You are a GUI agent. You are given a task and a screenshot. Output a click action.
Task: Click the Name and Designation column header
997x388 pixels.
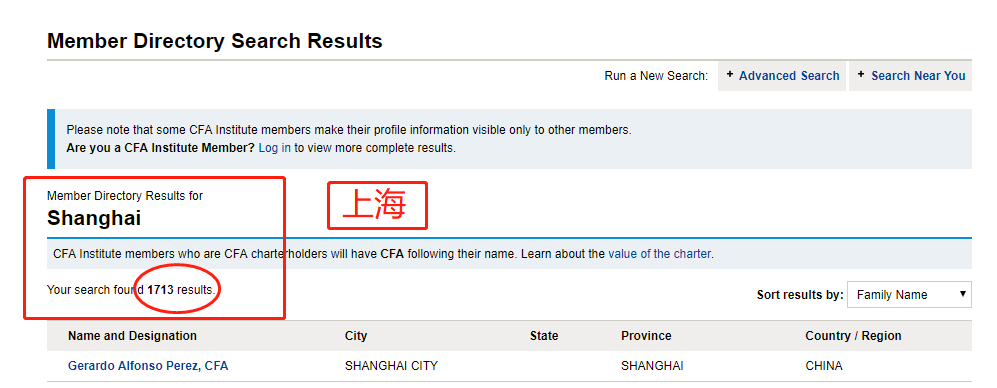[x=132, y=336]
